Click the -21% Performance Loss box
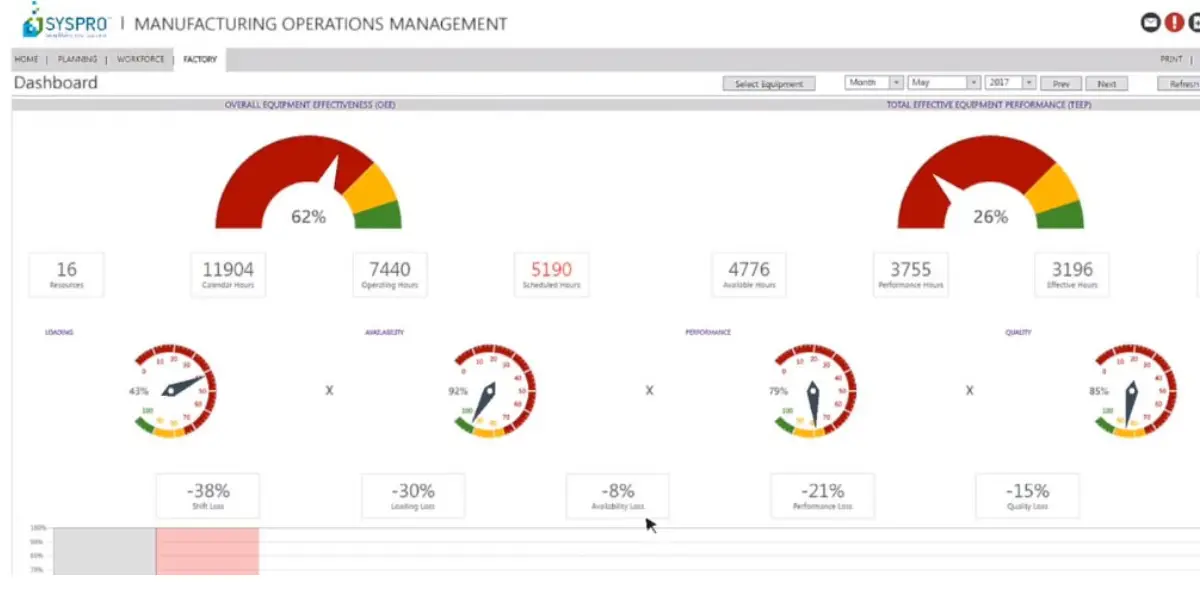The width and height of the screenshot is (1200, 600). click(823, 496)
